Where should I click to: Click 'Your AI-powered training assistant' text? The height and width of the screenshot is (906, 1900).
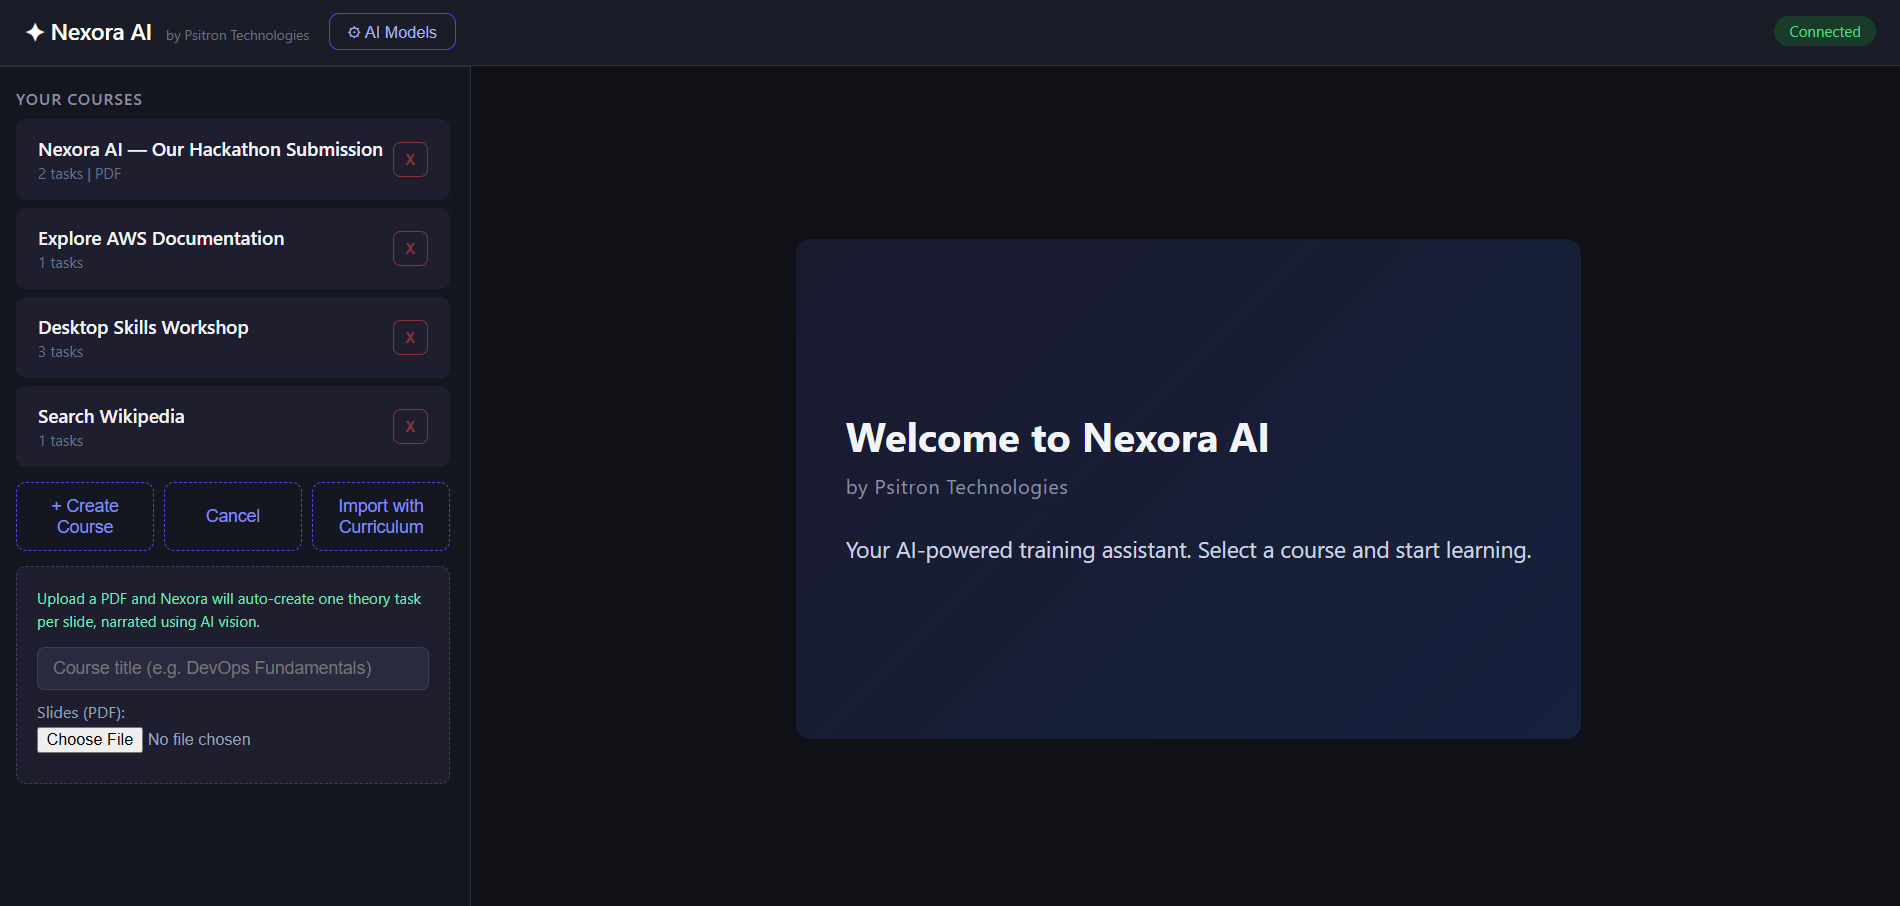[1188, 551]
